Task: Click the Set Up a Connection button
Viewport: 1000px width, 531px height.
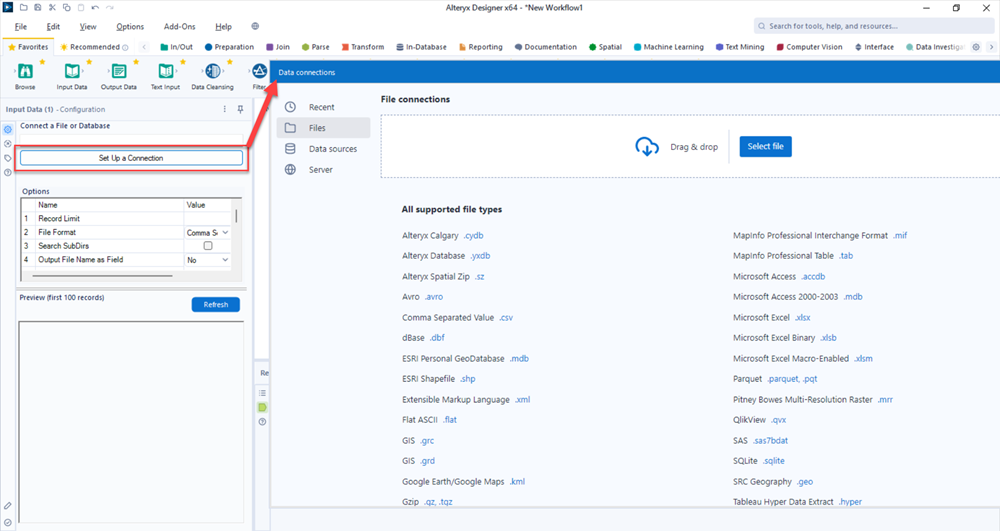Action: click(131, 158)
